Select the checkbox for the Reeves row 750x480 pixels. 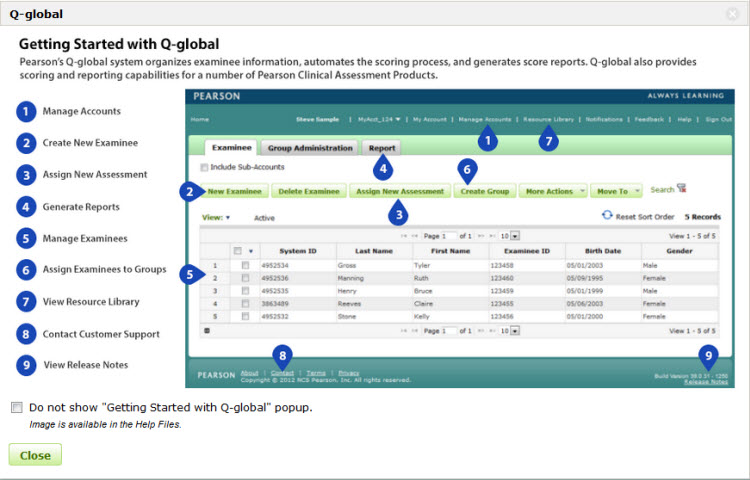(245, 304)
